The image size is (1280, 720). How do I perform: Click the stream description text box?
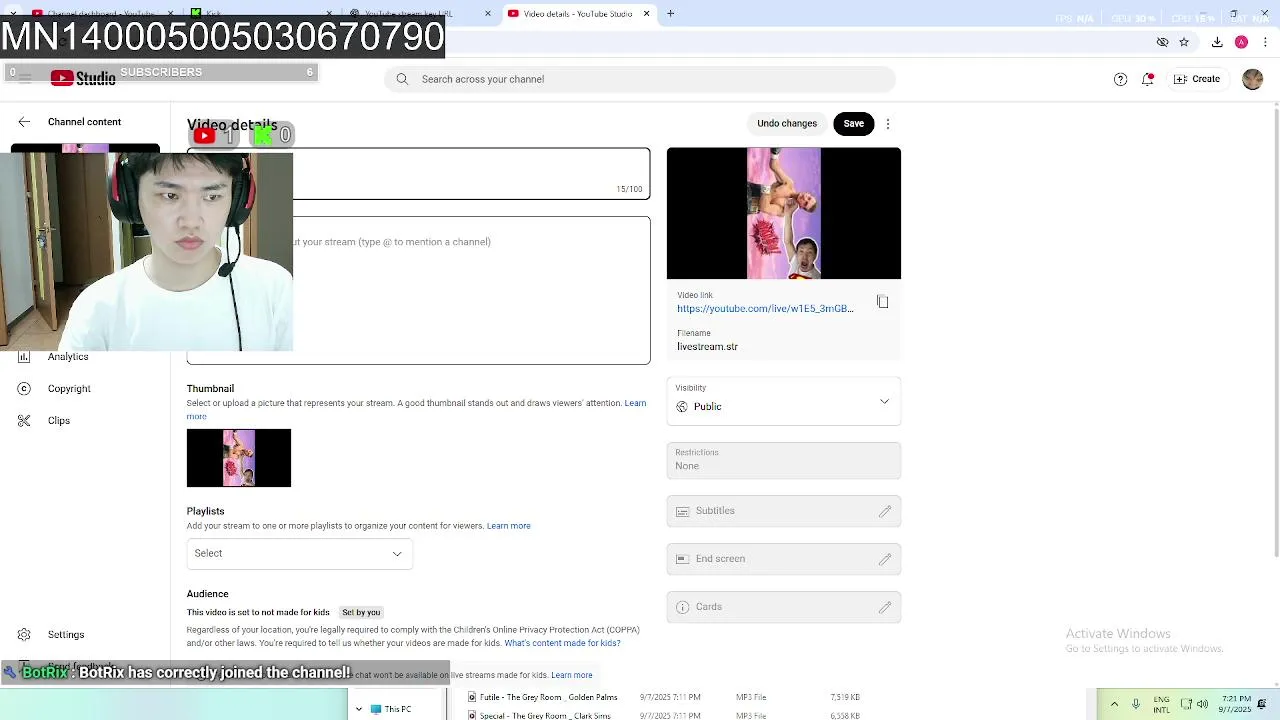tap(418, 290)
